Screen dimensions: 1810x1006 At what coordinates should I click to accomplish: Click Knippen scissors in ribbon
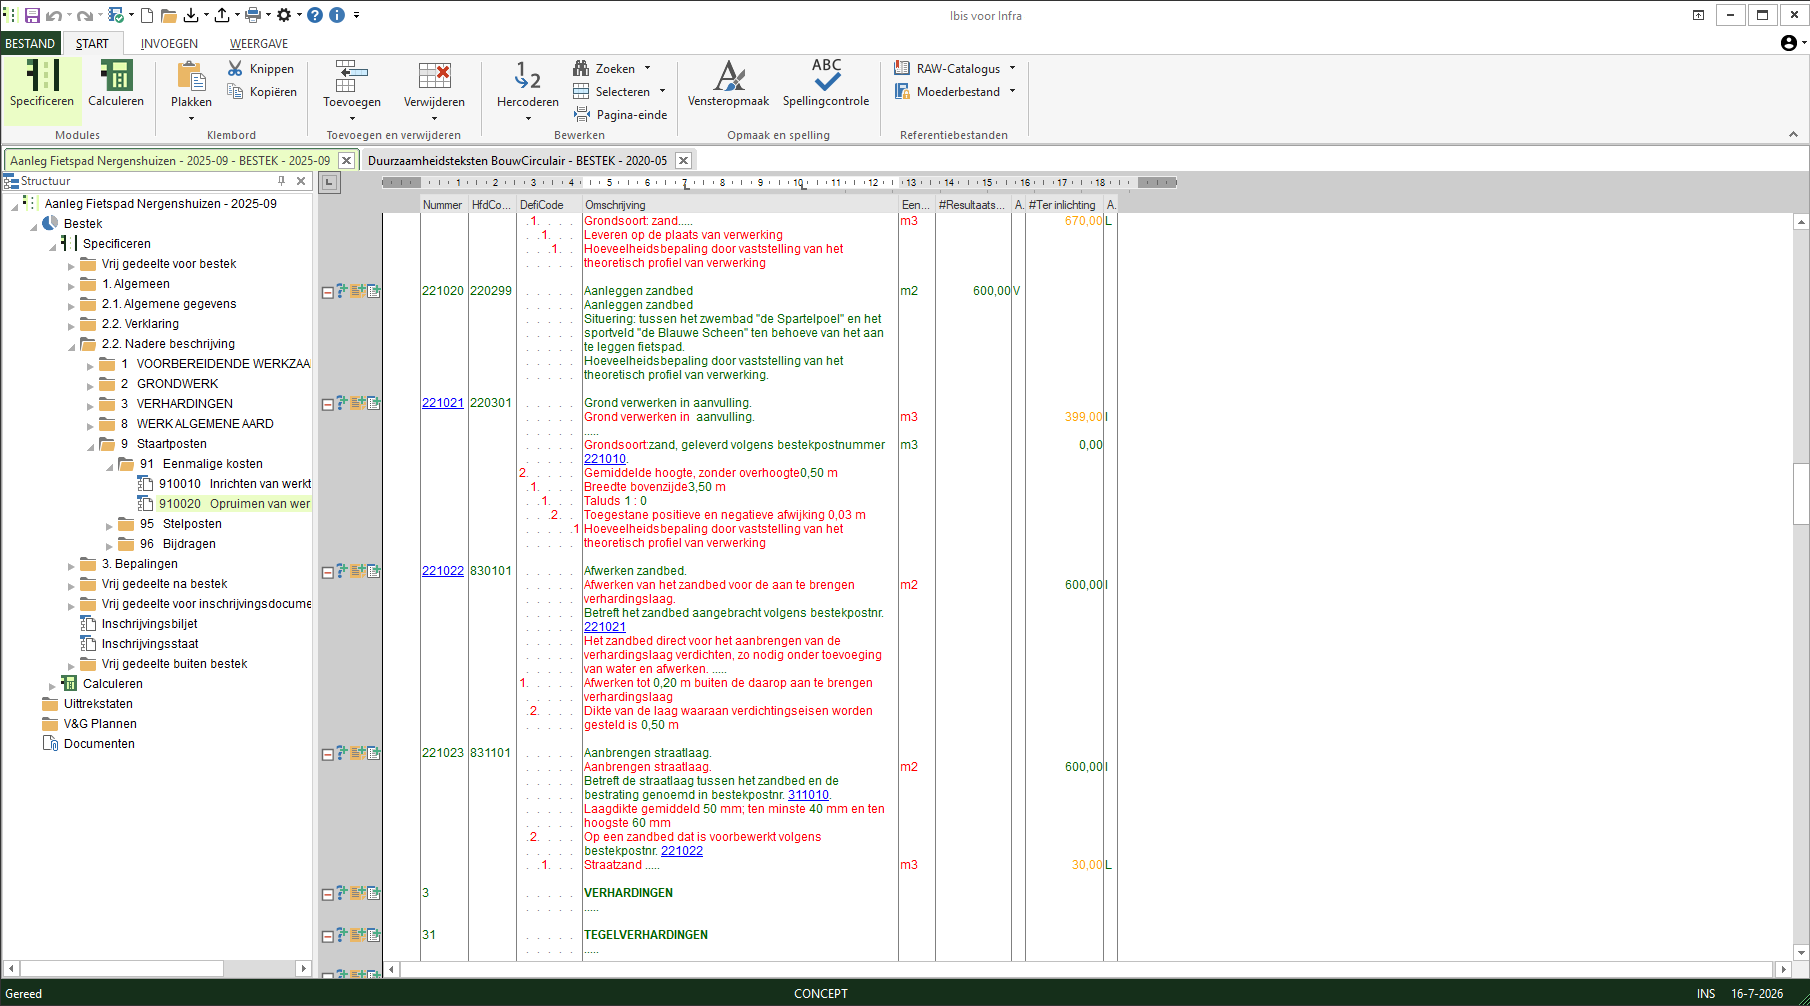261,69
